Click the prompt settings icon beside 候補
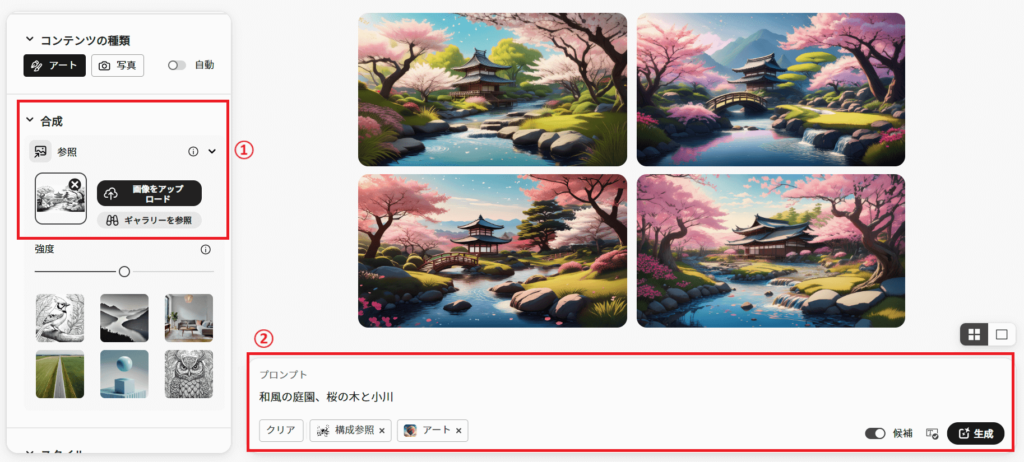 tap(932, 433)
